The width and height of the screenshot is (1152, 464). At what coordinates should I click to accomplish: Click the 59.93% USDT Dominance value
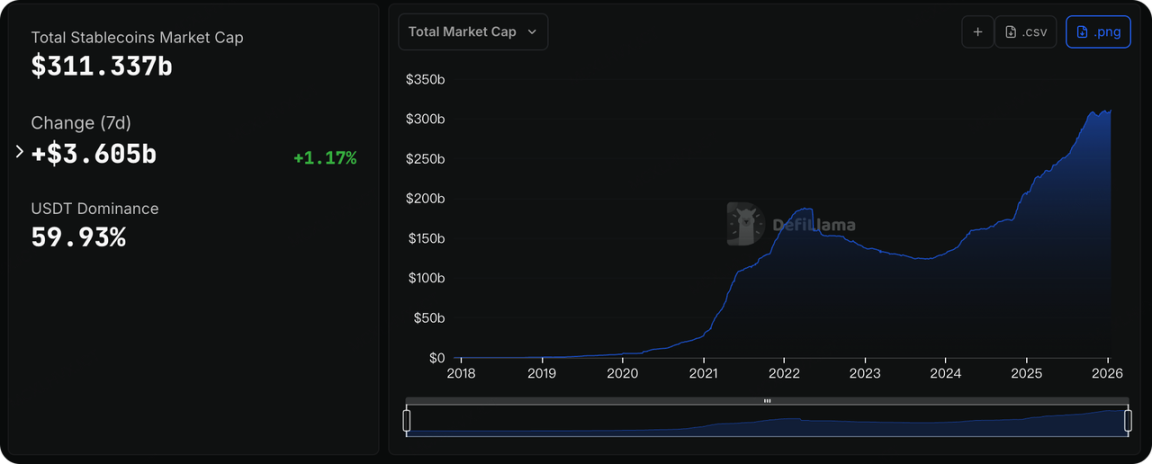coord(78,238)
